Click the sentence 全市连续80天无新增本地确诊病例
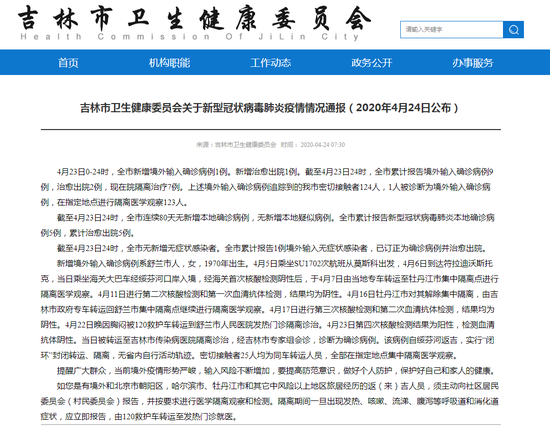Screen dimensions: 550x430 [x=188, y=218]
